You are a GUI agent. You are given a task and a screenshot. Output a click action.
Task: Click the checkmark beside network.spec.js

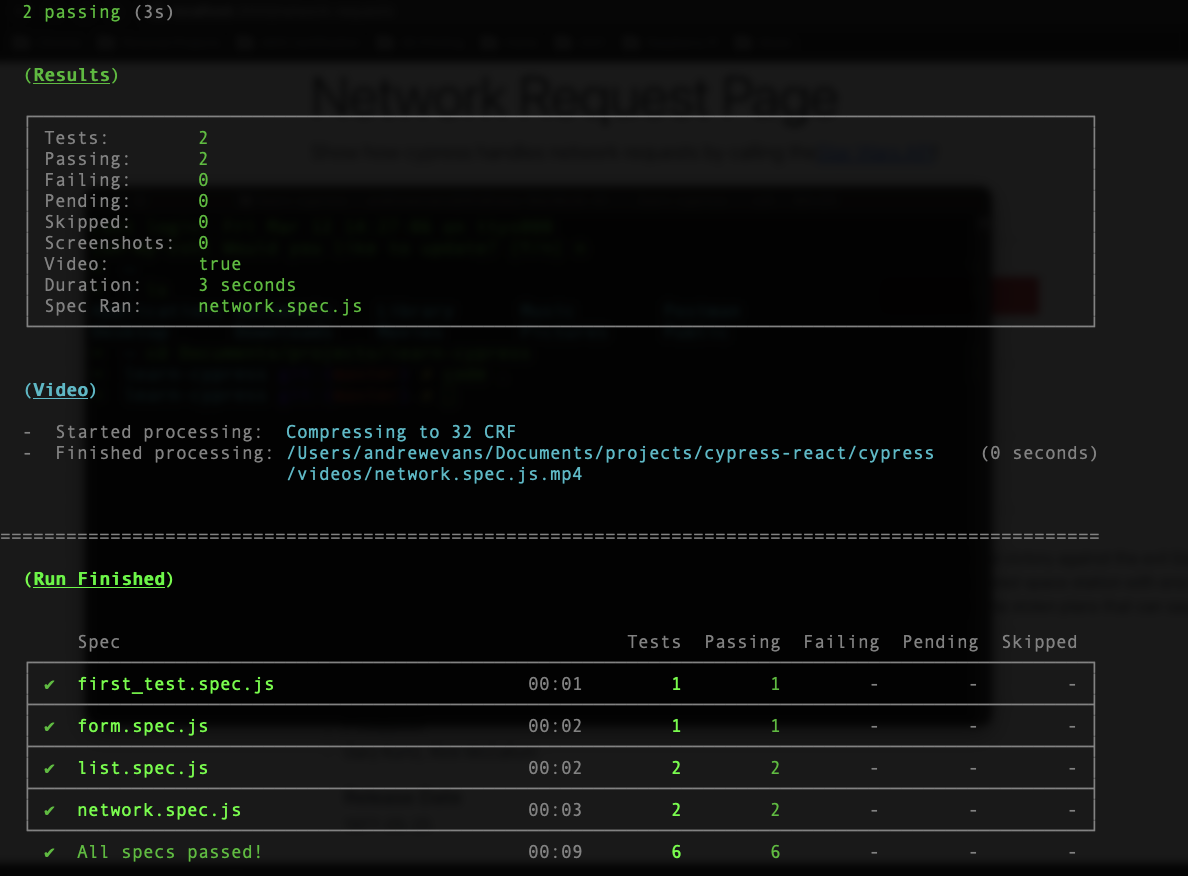(50, 809)
